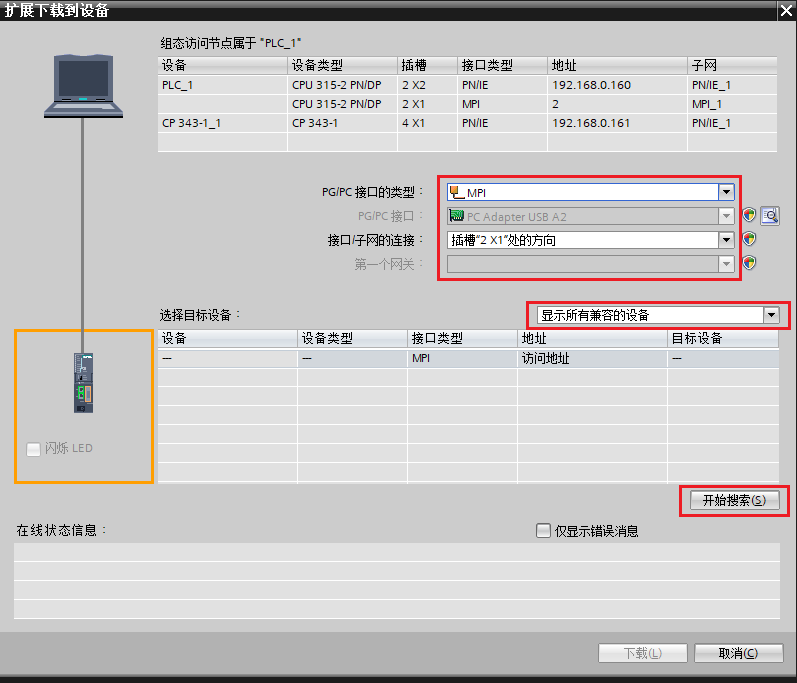Open the 显示所有兼容的设备 dropdown

click(x=771, y=315)
